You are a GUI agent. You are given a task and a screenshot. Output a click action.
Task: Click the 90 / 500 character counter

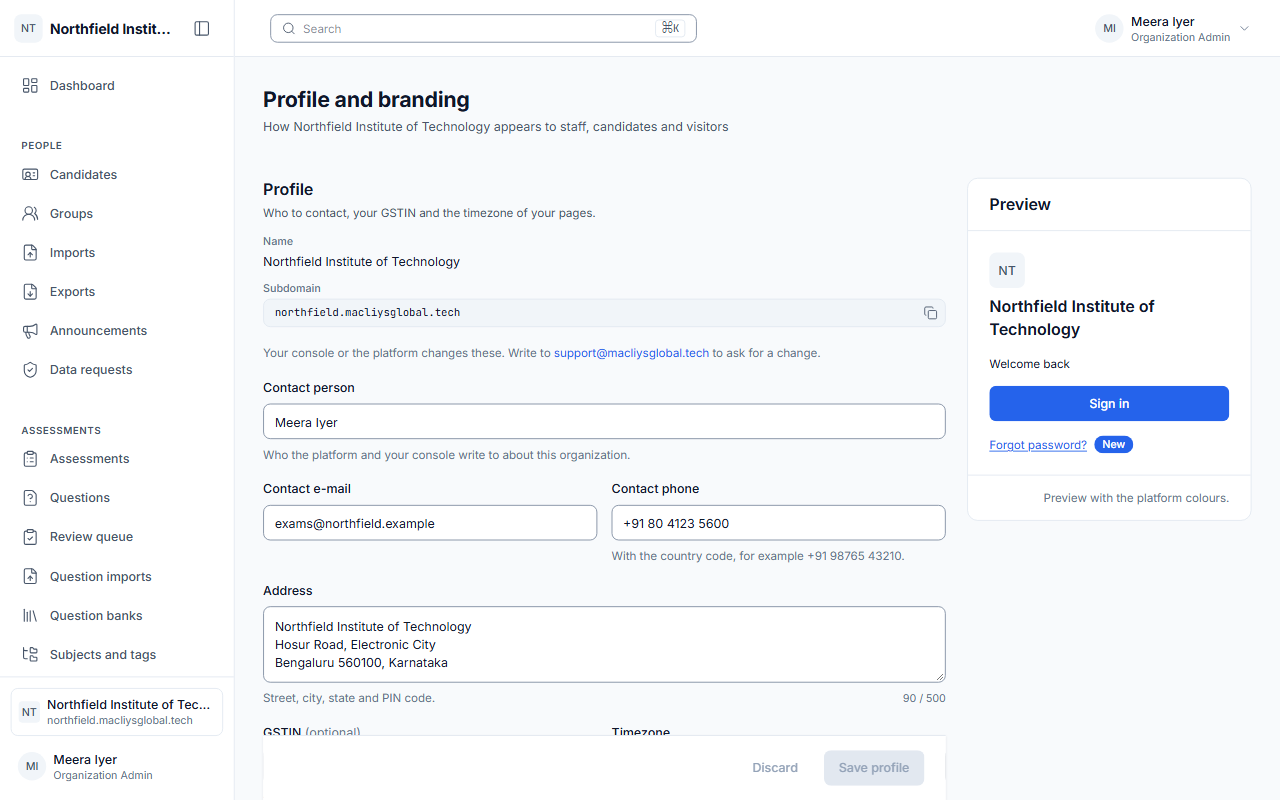(x=924, y=698)
